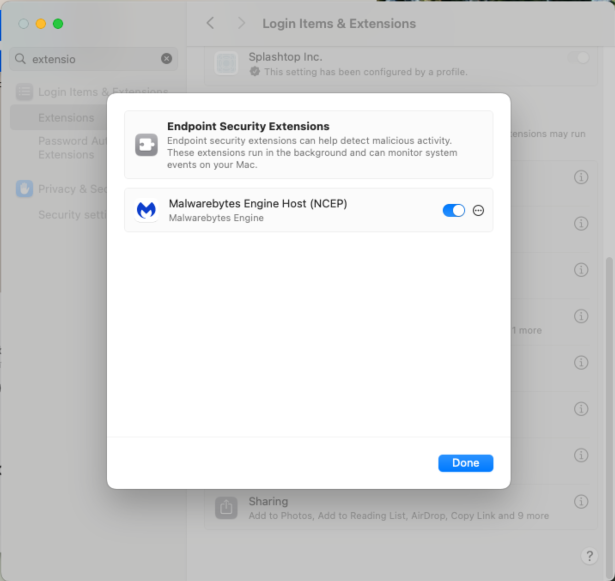Click the profile verified badge under Splashtop

coord(255,71)
